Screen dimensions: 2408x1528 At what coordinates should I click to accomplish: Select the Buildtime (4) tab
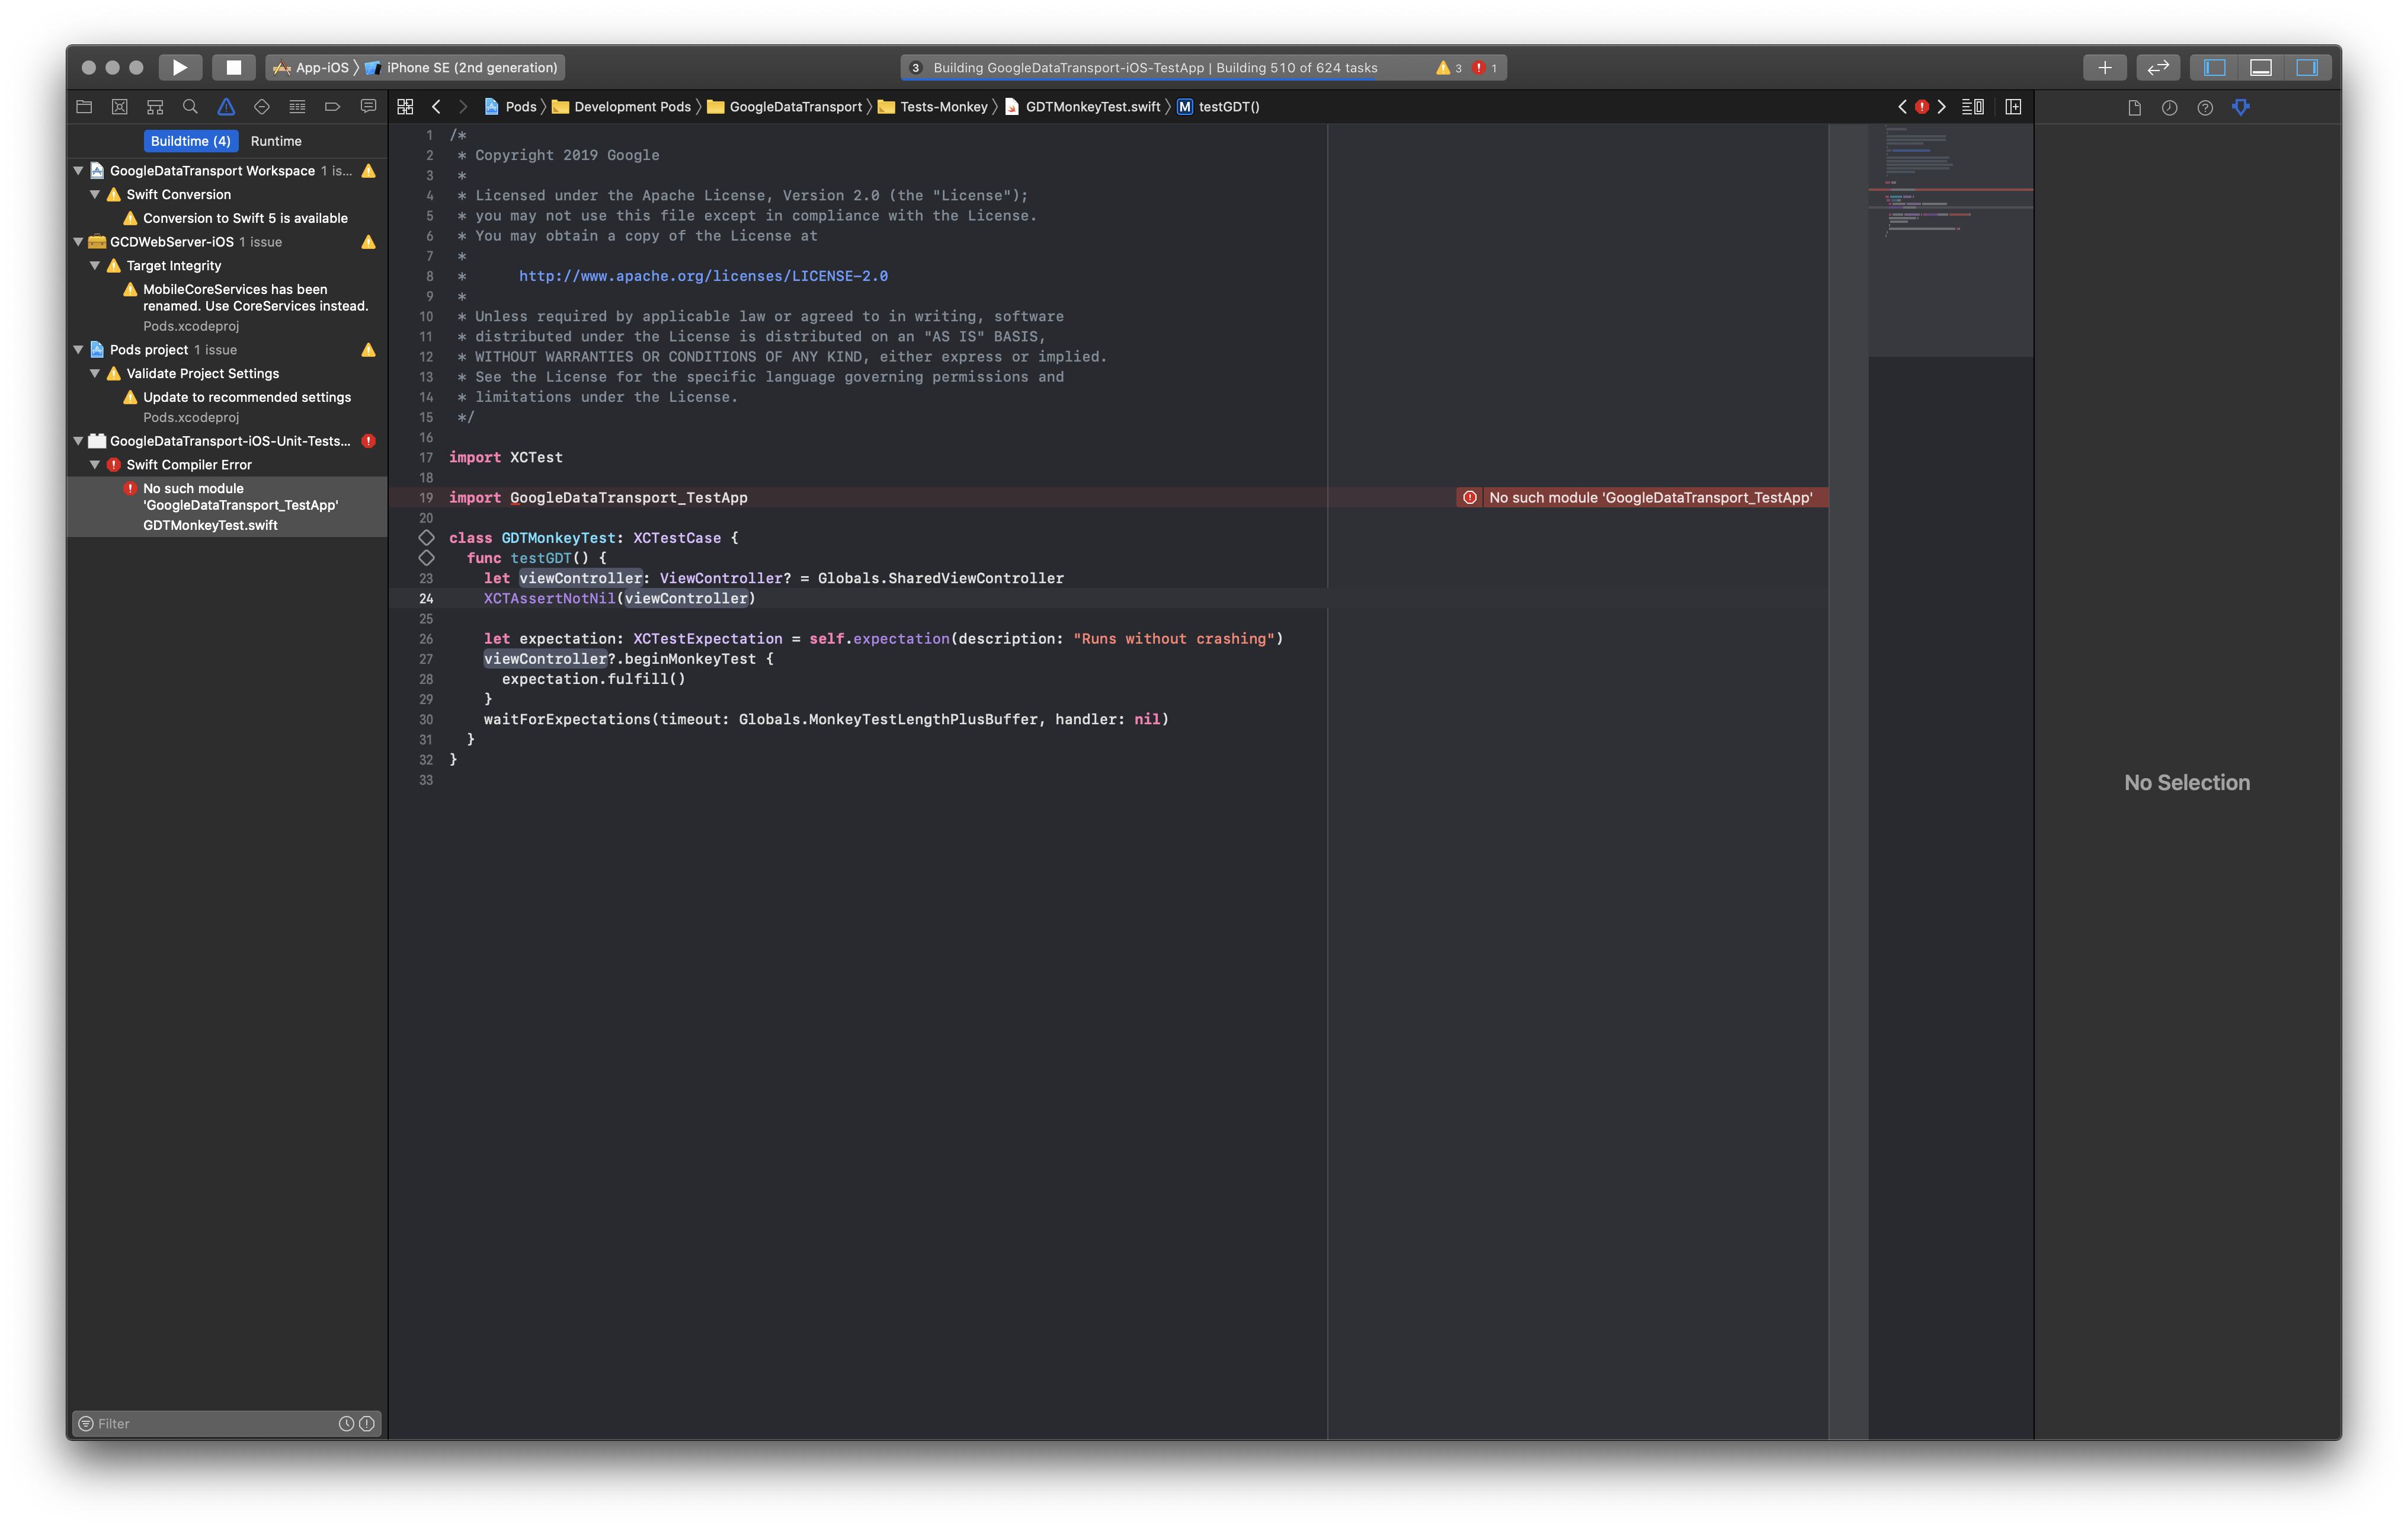[190, 141]
